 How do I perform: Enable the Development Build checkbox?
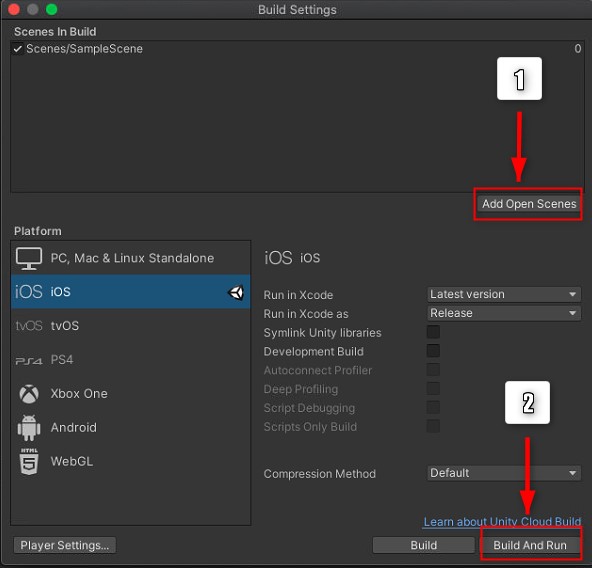(x=433, y=351)
